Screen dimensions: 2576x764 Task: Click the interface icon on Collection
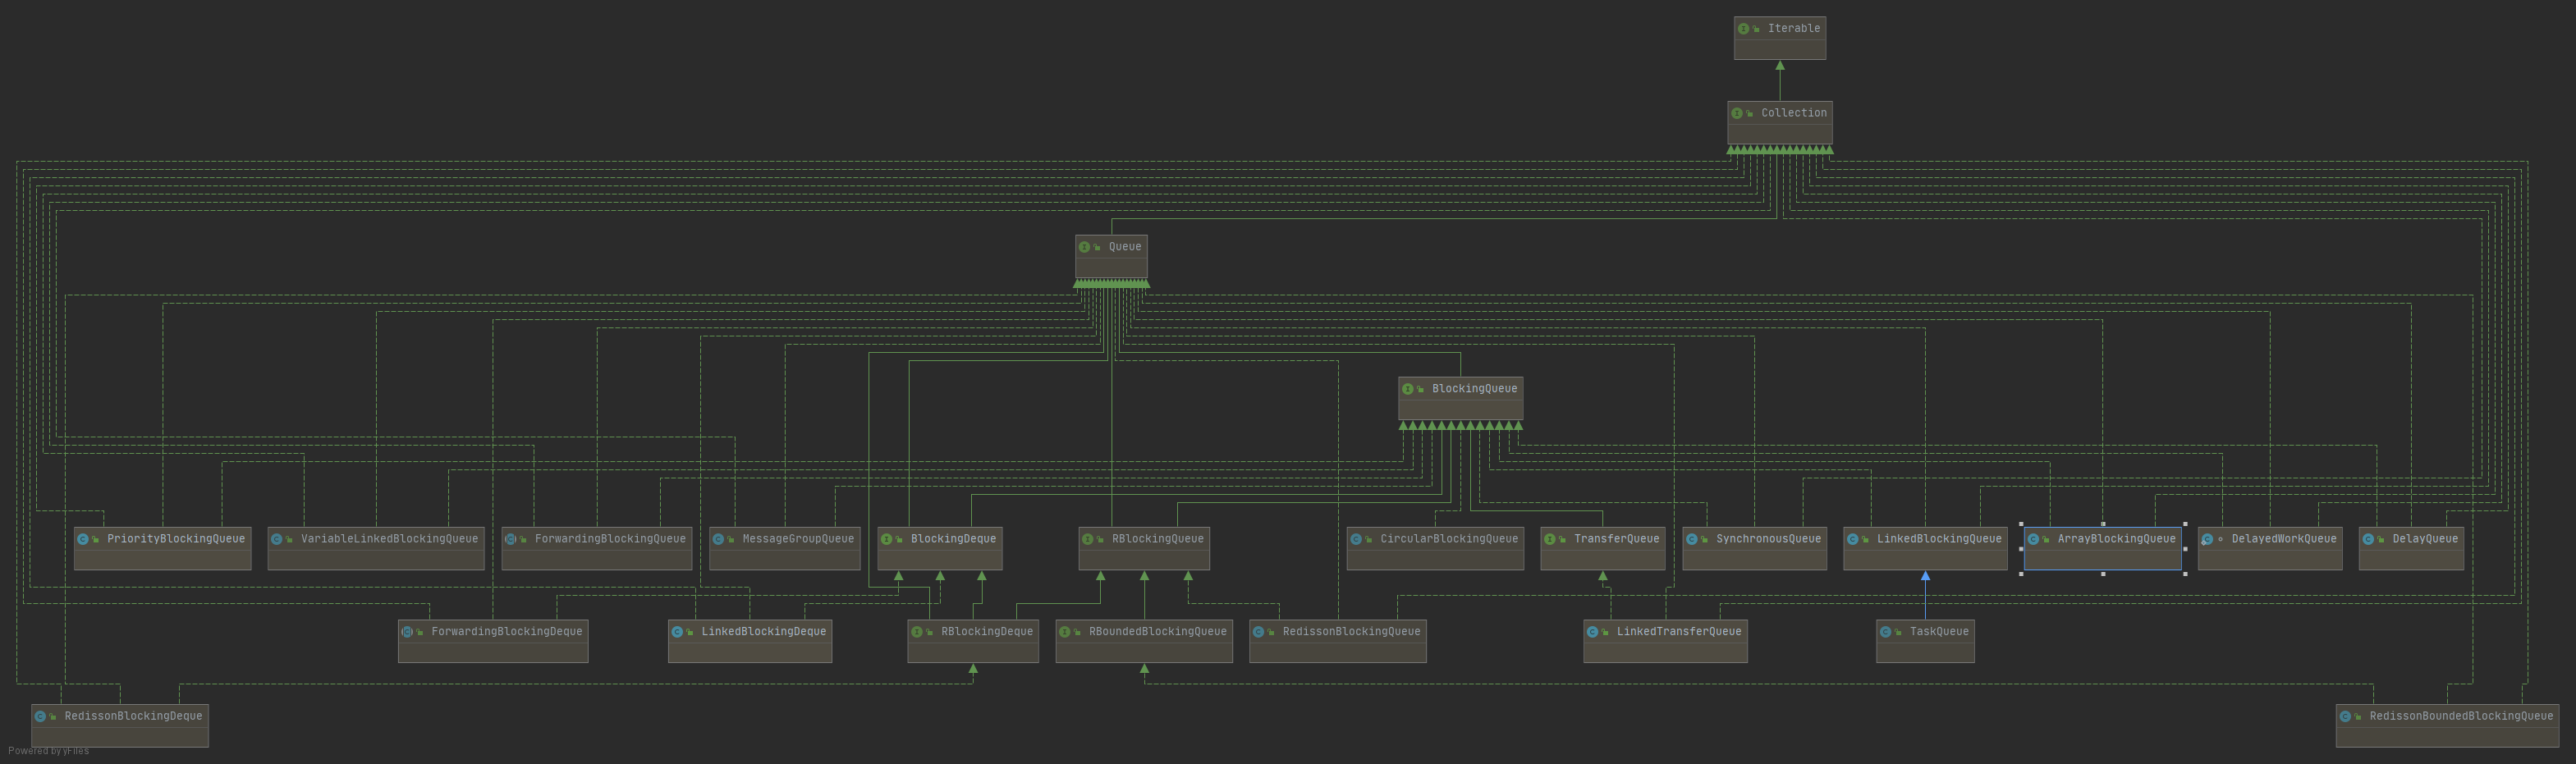[x=1737, y=113]
